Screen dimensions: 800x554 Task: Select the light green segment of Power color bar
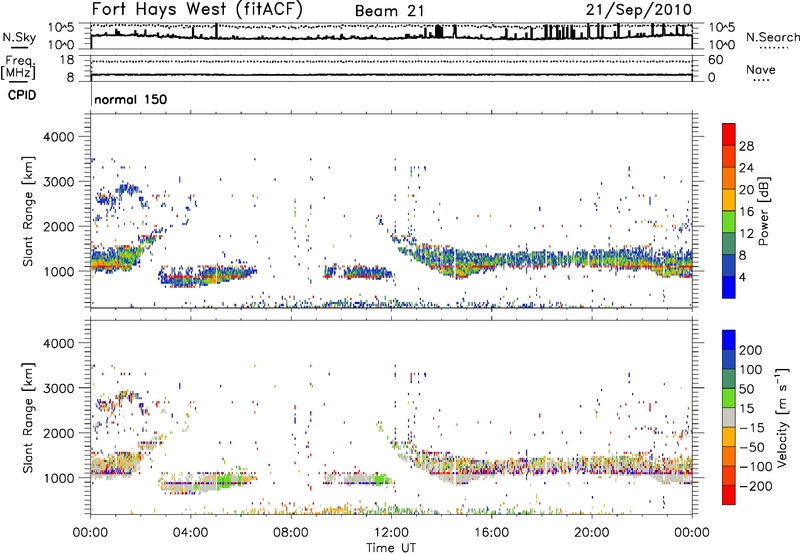pos(729,222)
